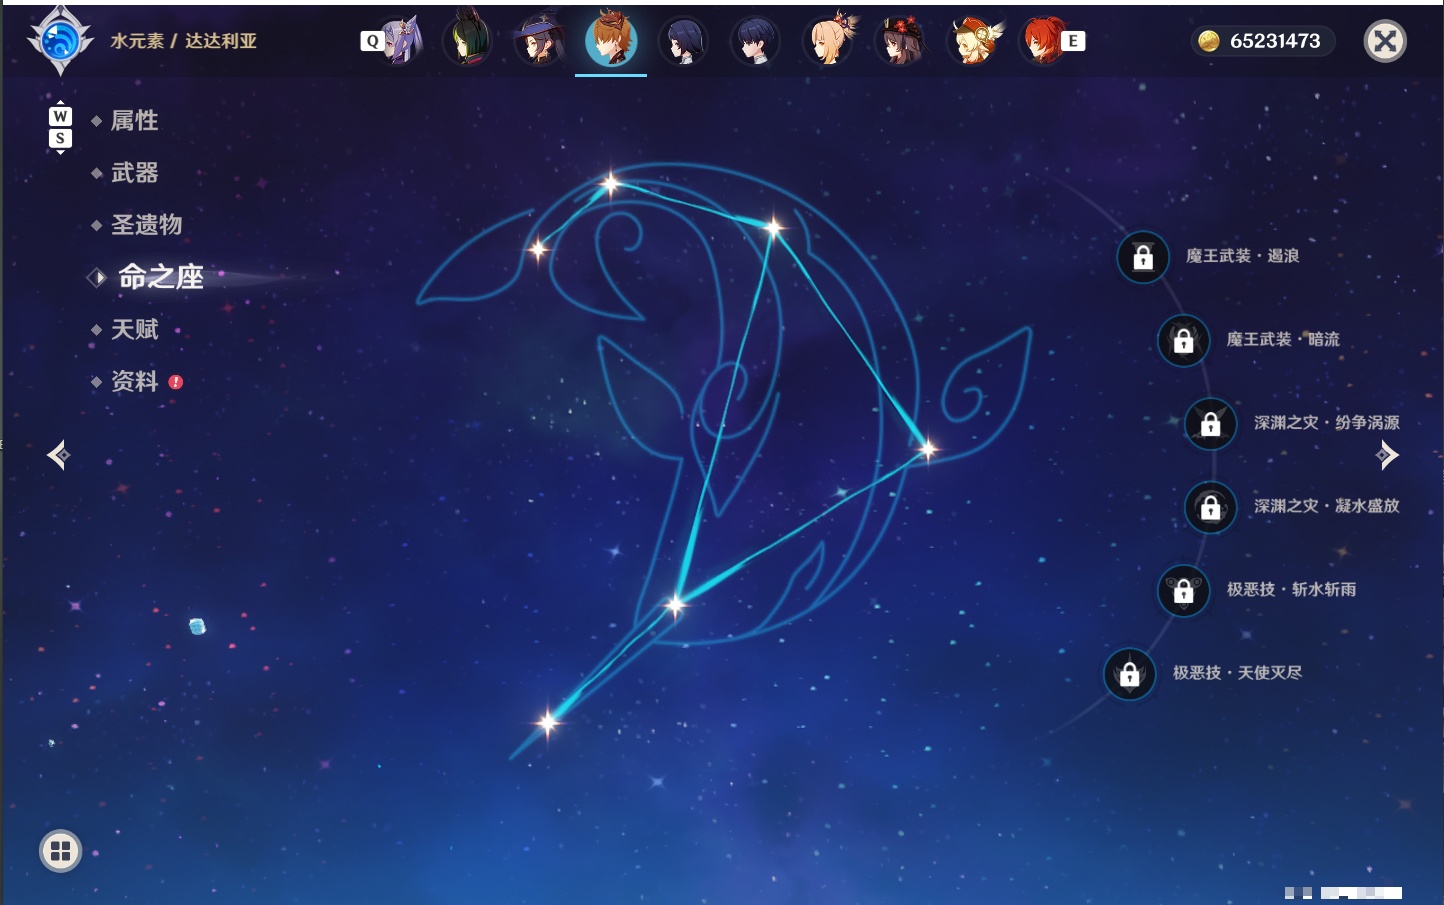Select the witch-hat character portrait, third in row
1444x905 pixels.
[x=539, y=40]
